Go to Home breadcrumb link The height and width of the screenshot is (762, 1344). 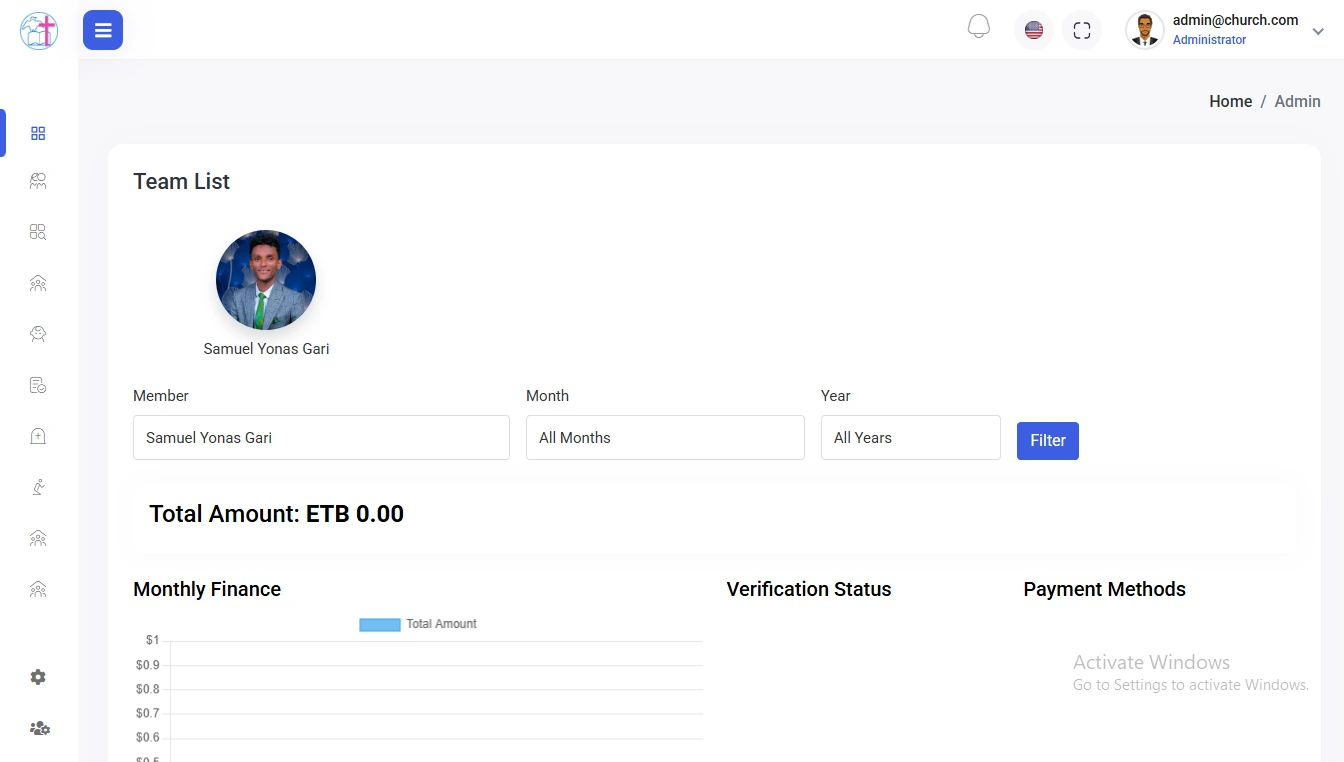coord(1230,102)
